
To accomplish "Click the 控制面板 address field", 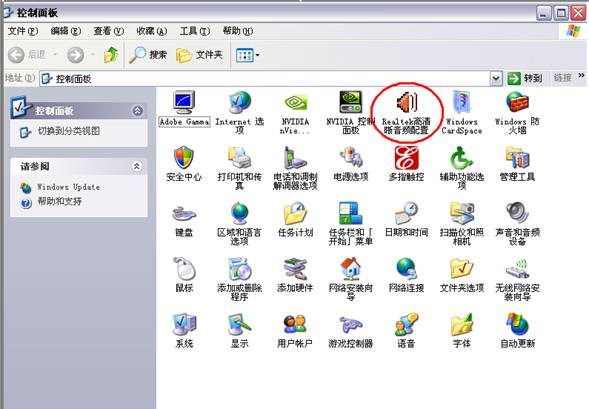I will click(x=264, y=78).
